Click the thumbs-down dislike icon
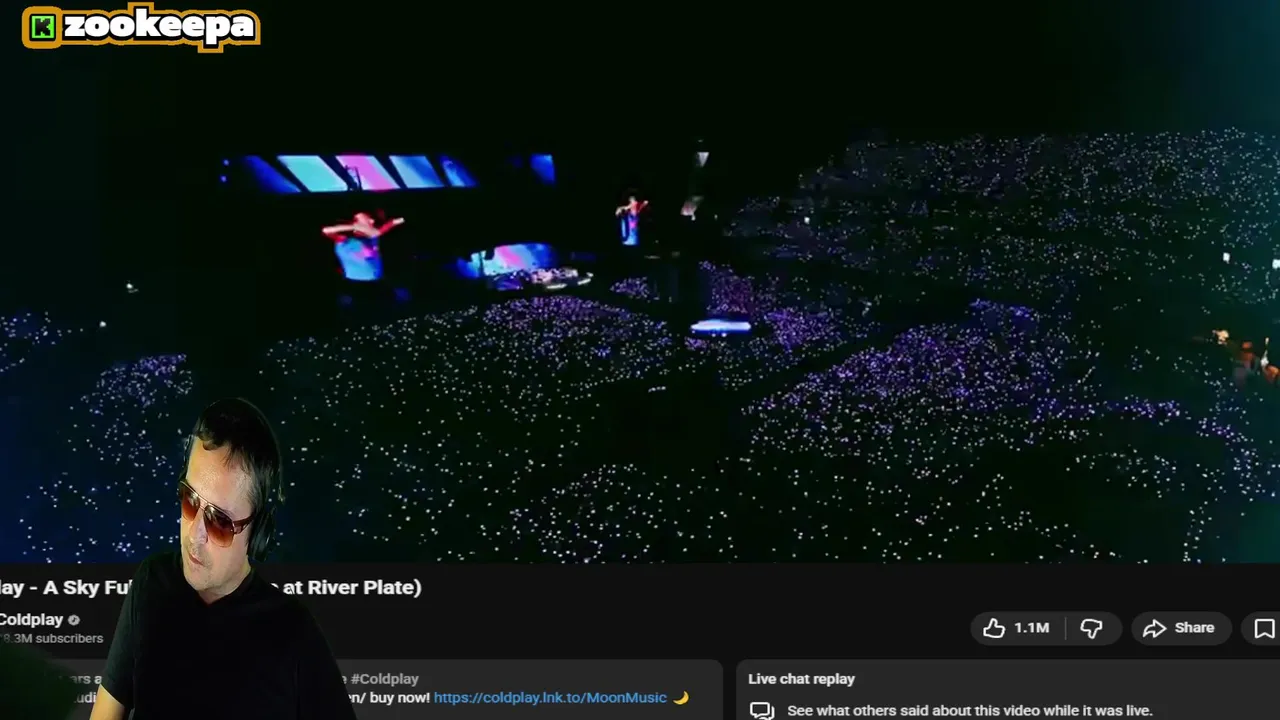 coord(1091,628)
